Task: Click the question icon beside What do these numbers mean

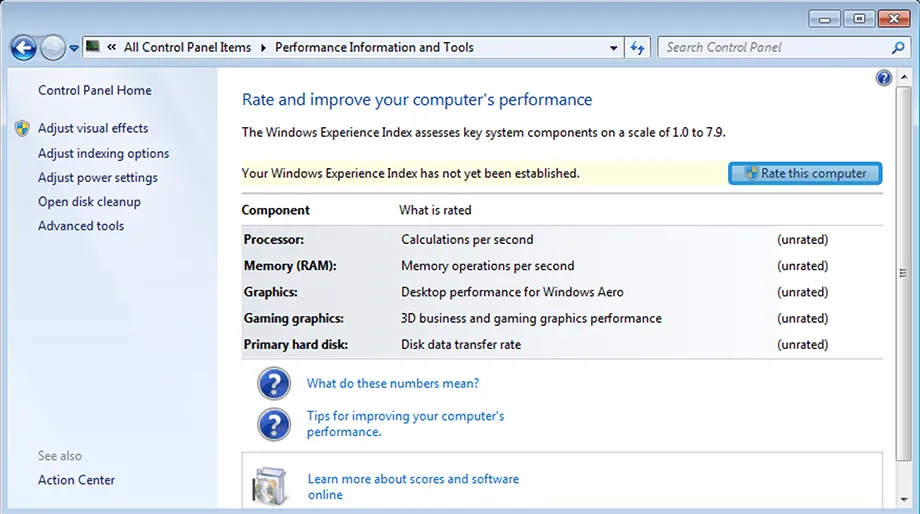Action: click(274, 384)
